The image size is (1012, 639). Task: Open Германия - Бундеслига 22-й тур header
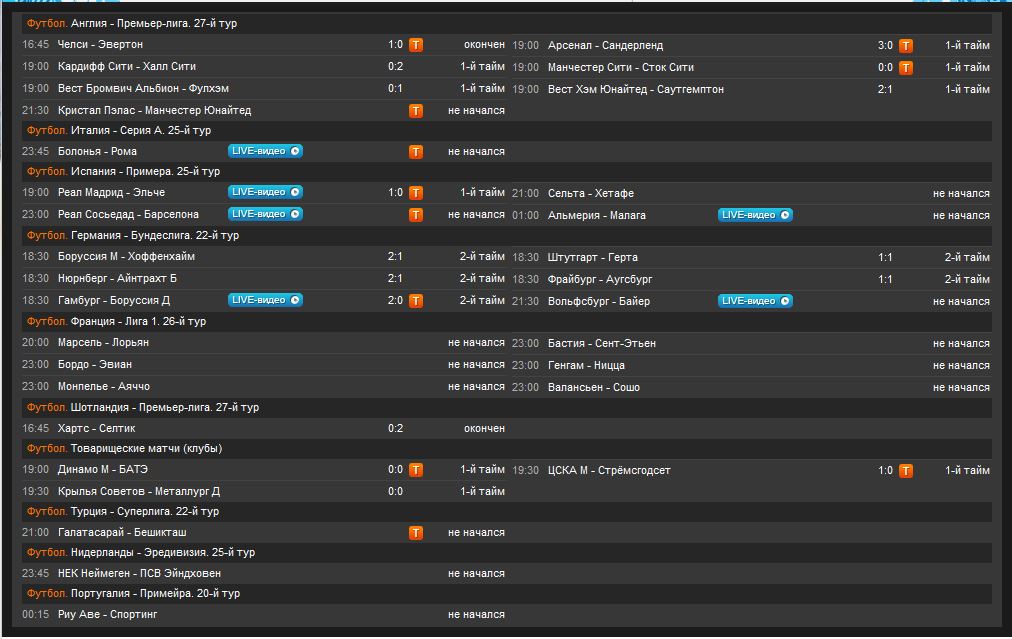tap(155, 235)
